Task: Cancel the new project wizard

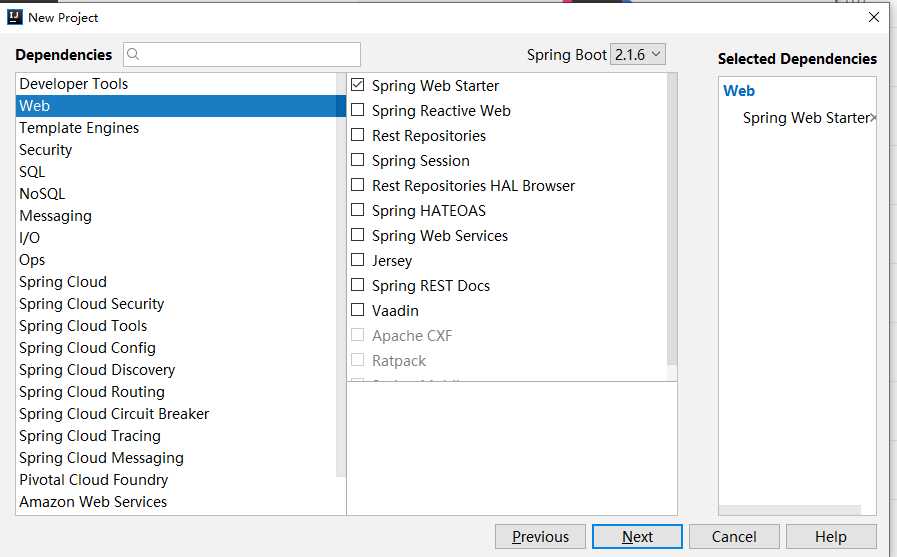Action: pyautogui.click(x=734, y=536)
